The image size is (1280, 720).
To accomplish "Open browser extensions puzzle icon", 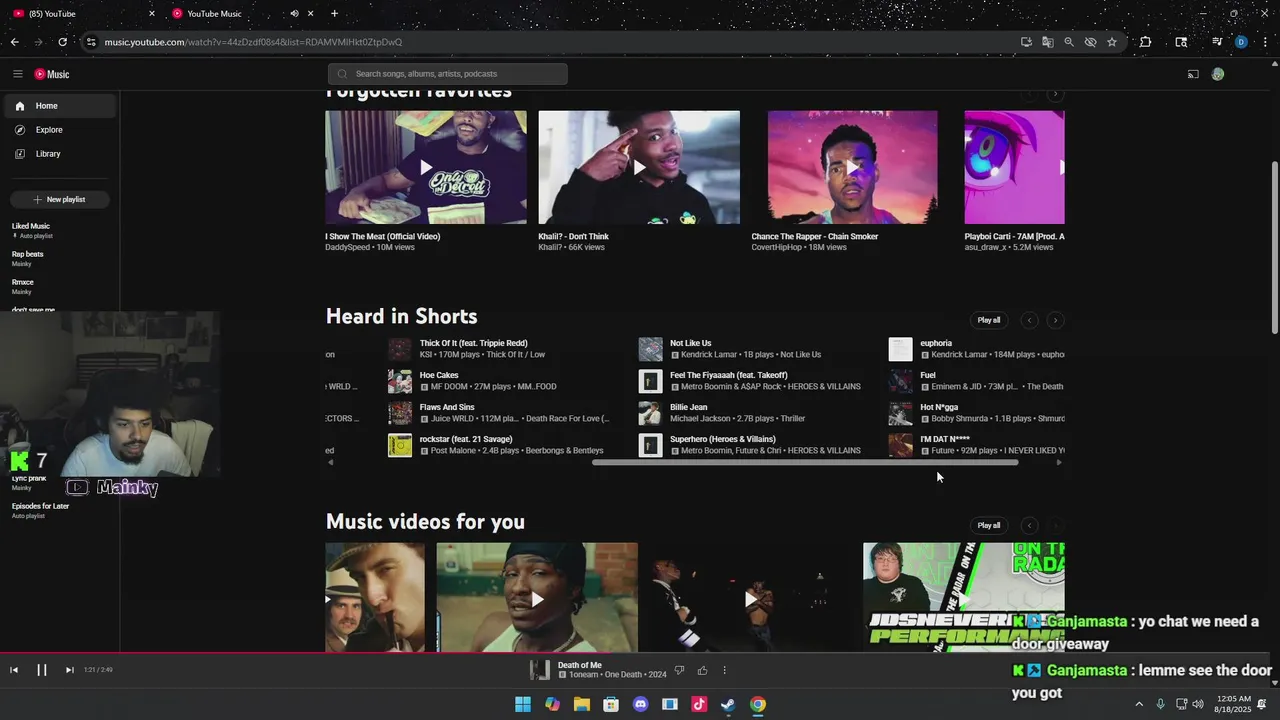I will pyautogui.click(x=1146, y=42).
